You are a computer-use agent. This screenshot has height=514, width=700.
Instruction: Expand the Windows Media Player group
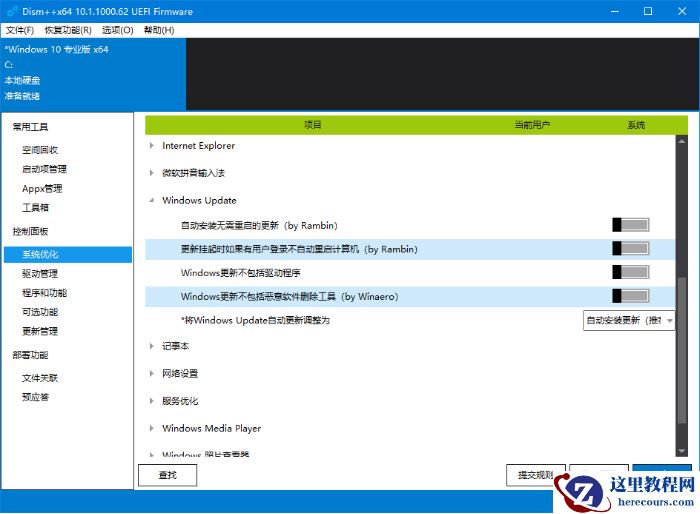point(152,428)
